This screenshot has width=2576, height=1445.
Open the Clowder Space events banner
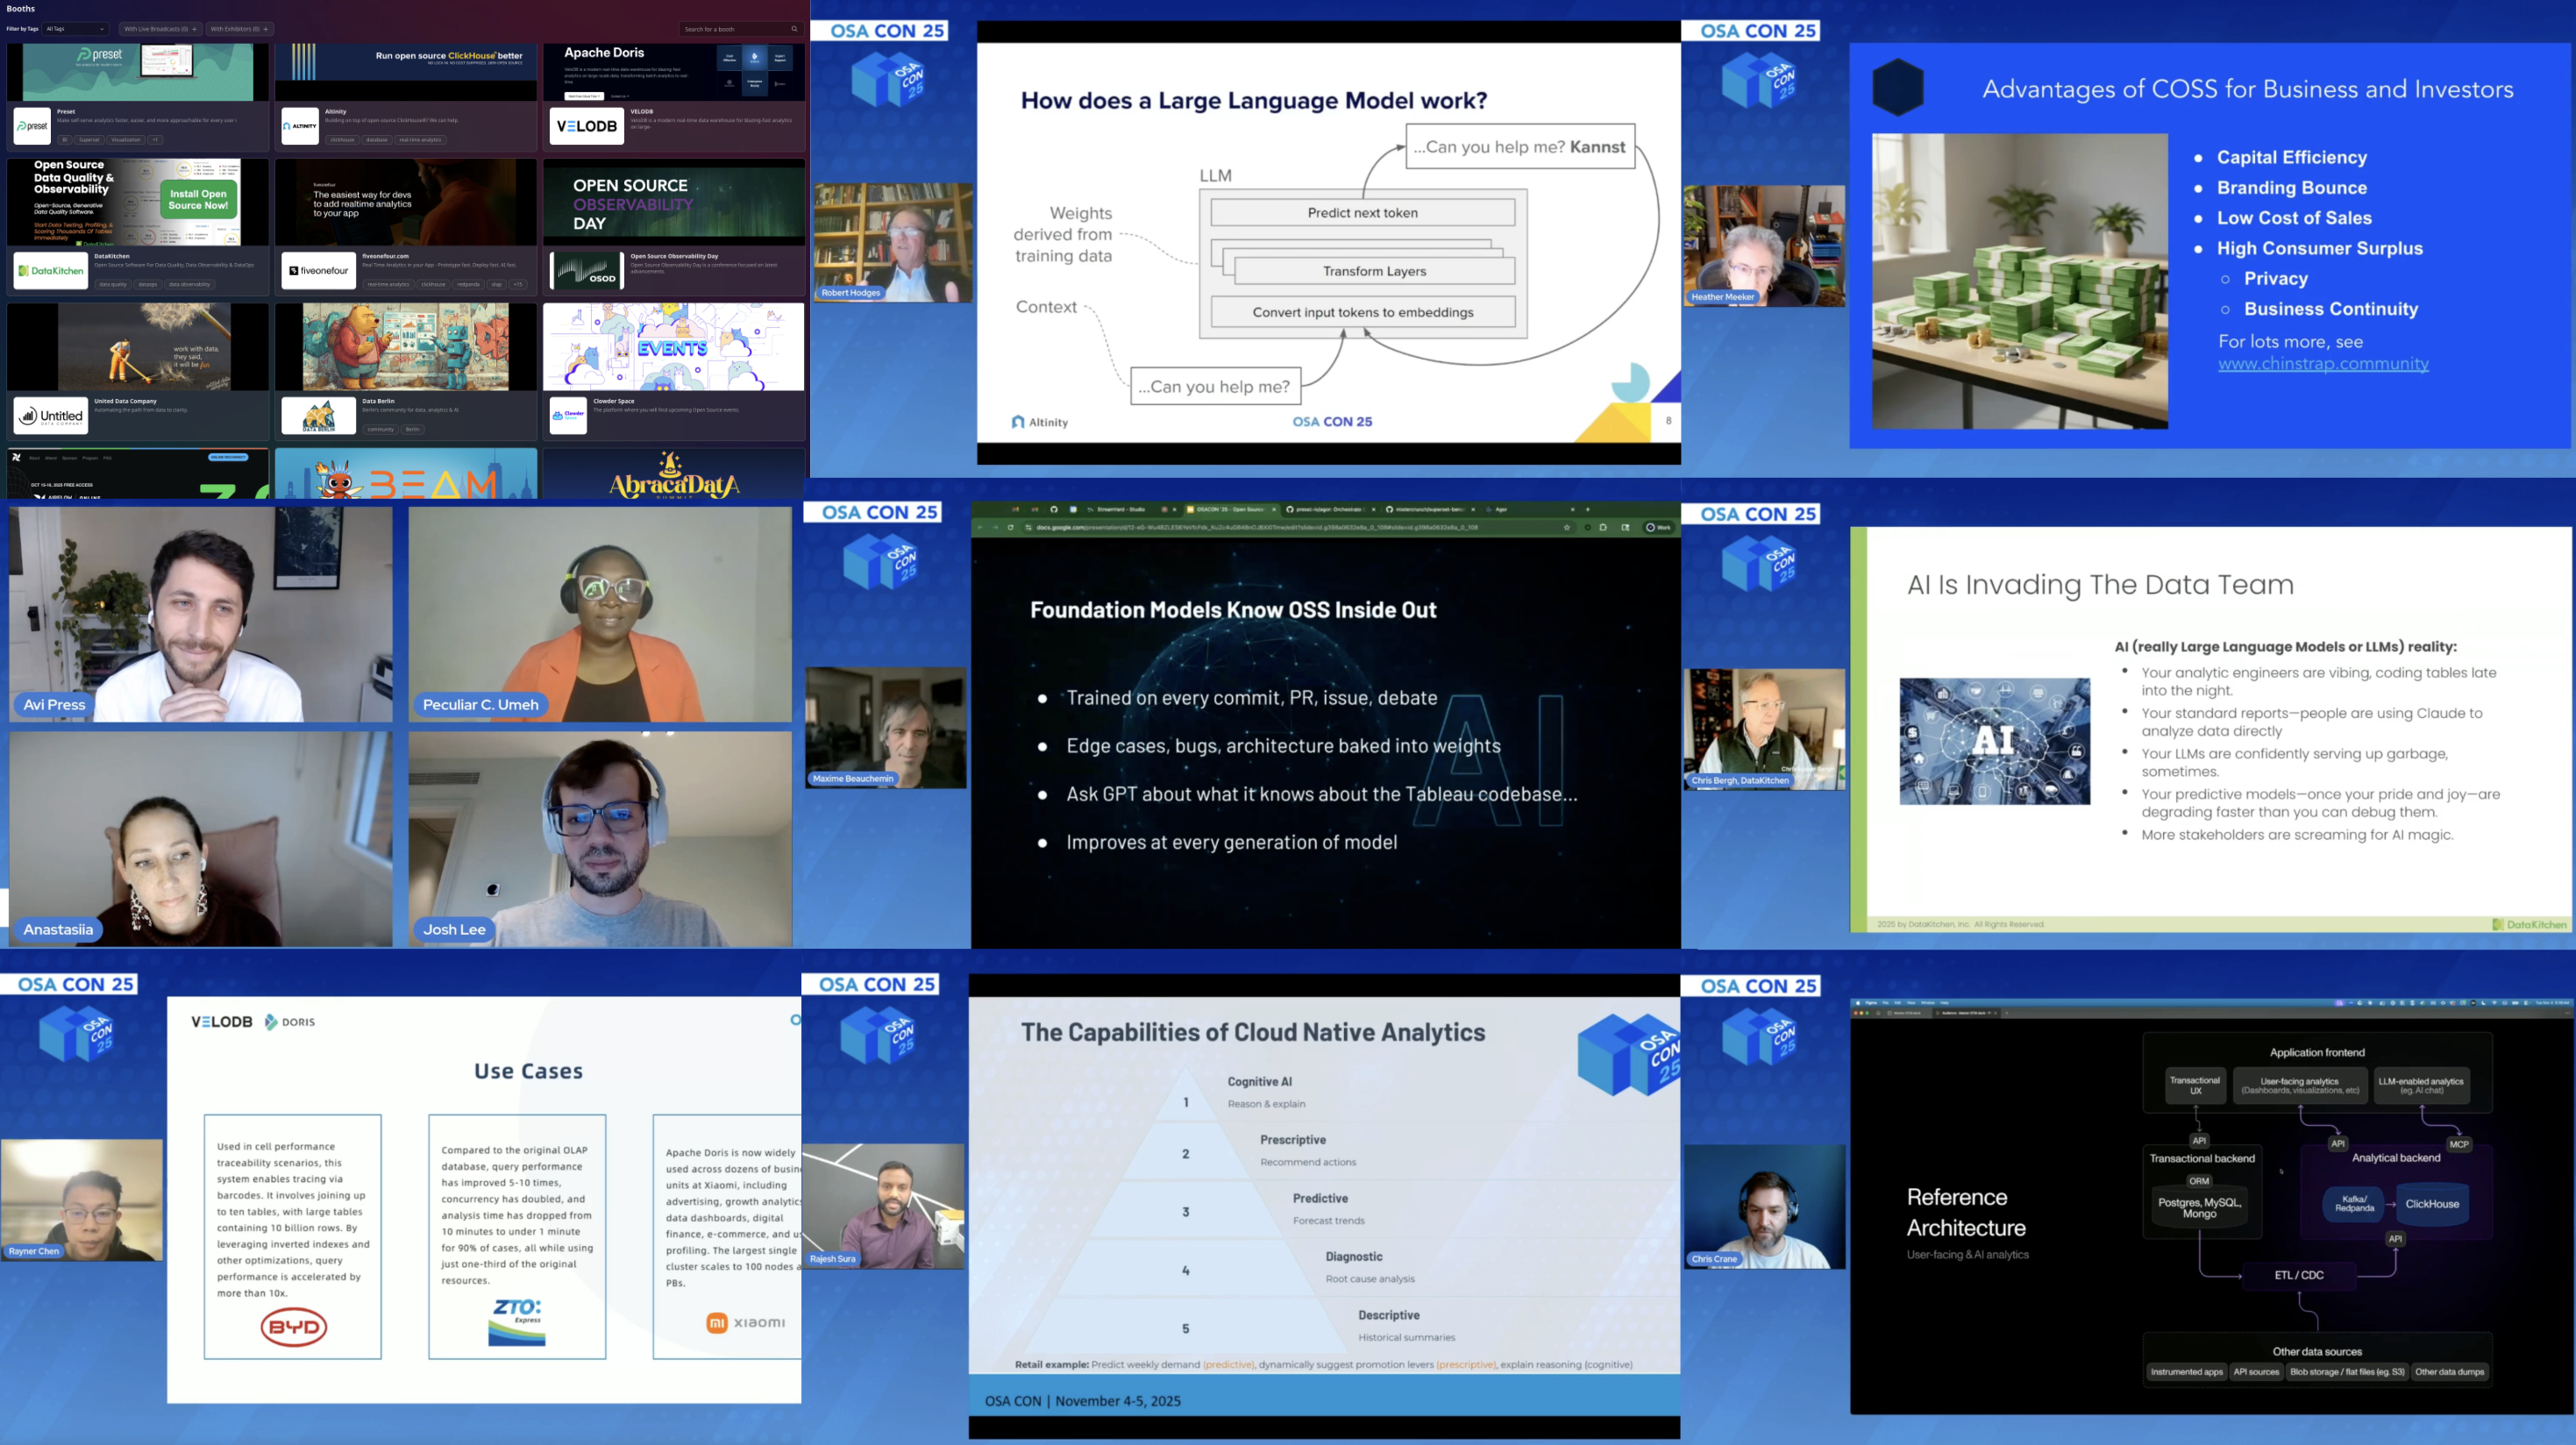673,346
